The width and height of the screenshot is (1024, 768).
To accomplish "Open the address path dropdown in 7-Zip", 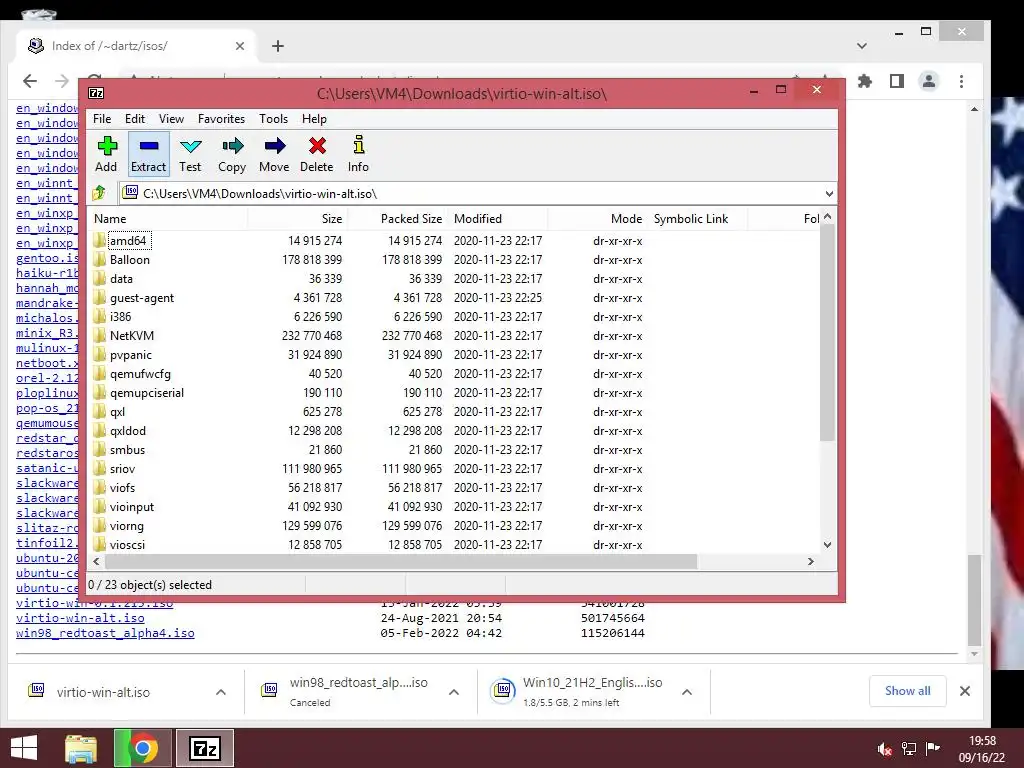I will coord(829,194).
